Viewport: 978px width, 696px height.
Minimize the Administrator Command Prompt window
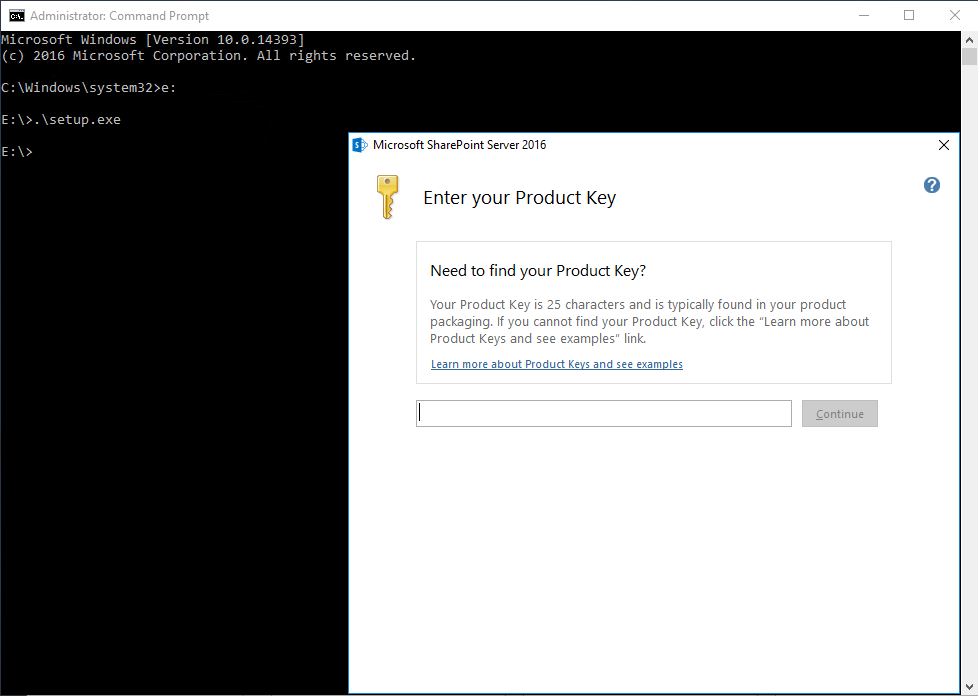[864, 15]
